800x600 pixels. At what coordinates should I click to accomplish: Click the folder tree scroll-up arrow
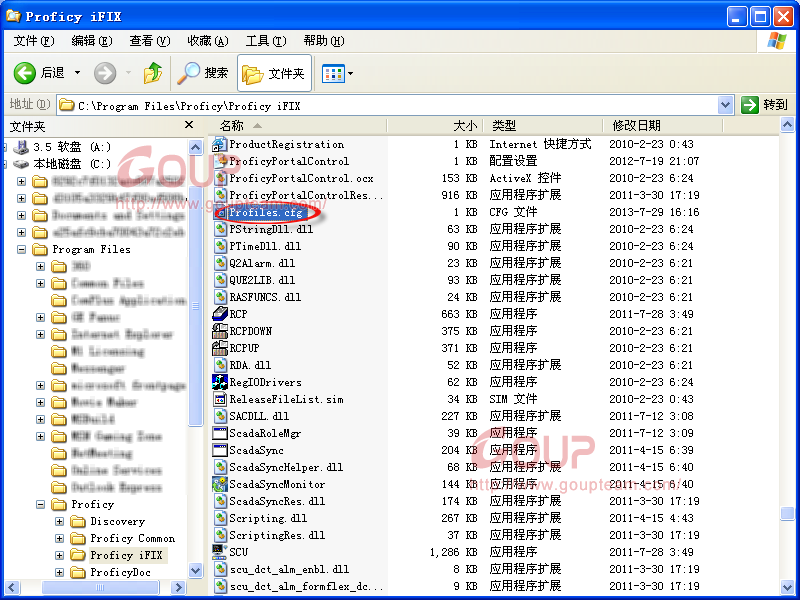coord(195,147)
